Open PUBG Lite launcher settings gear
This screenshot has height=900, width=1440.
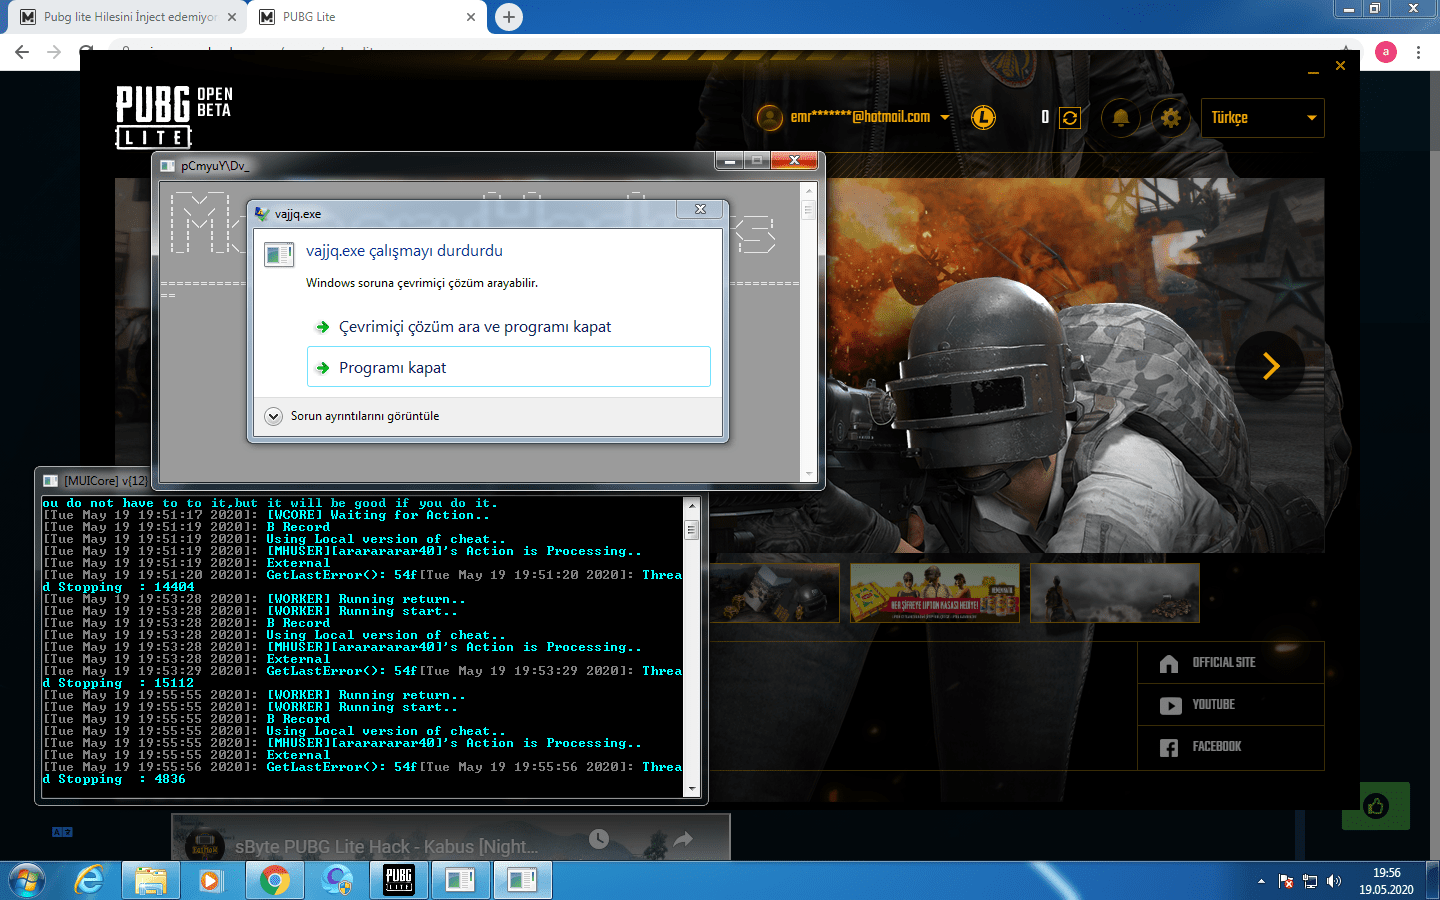coord(1171,118)
